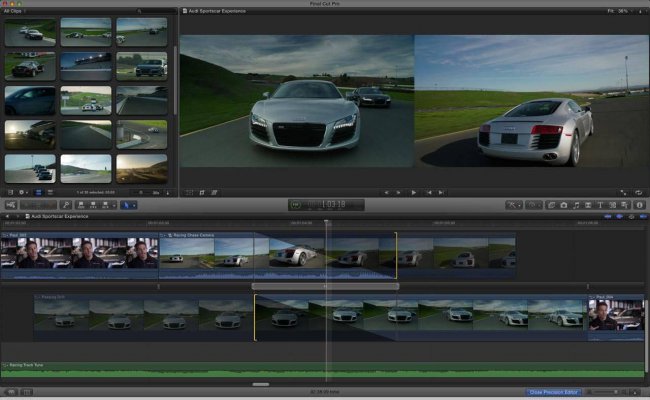Open the Retime speed menu
The width and height of the screenshot is (650, 400).
click(x=533, y=205)
